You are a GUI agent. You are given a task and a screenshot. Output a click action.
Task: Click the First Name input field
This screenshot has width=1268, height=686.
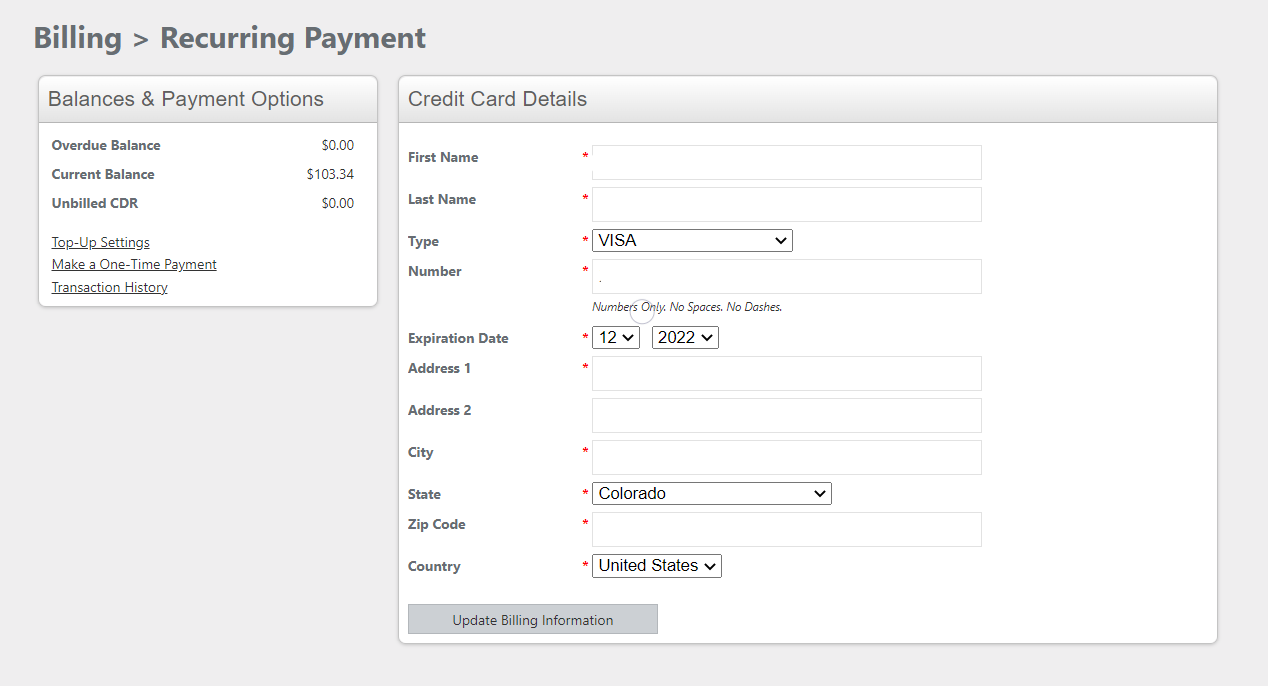click(786, 162)
